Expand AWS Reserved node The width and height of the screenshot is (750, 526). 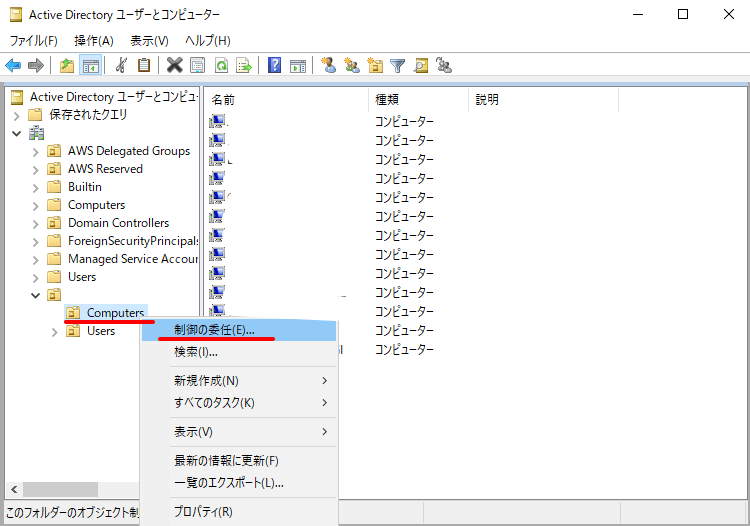[x=35, y=170]
